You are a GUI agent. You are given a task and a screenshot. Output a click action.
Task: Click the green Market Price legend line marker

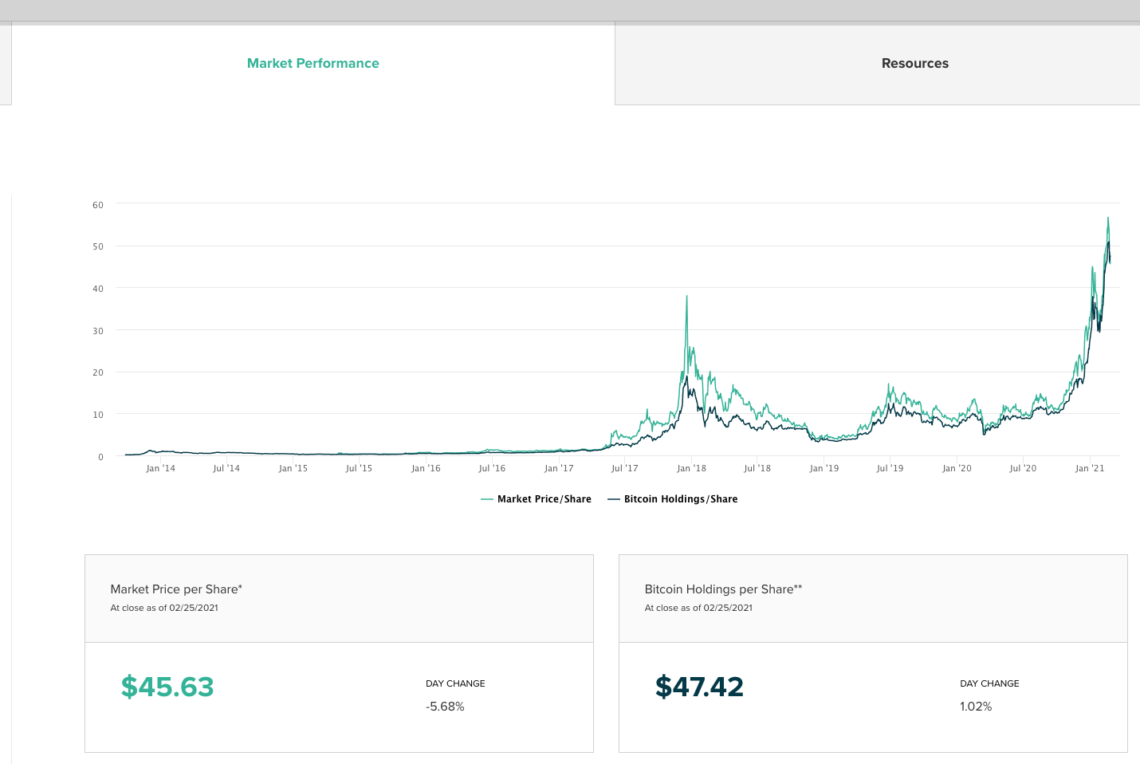coord(487,498)
